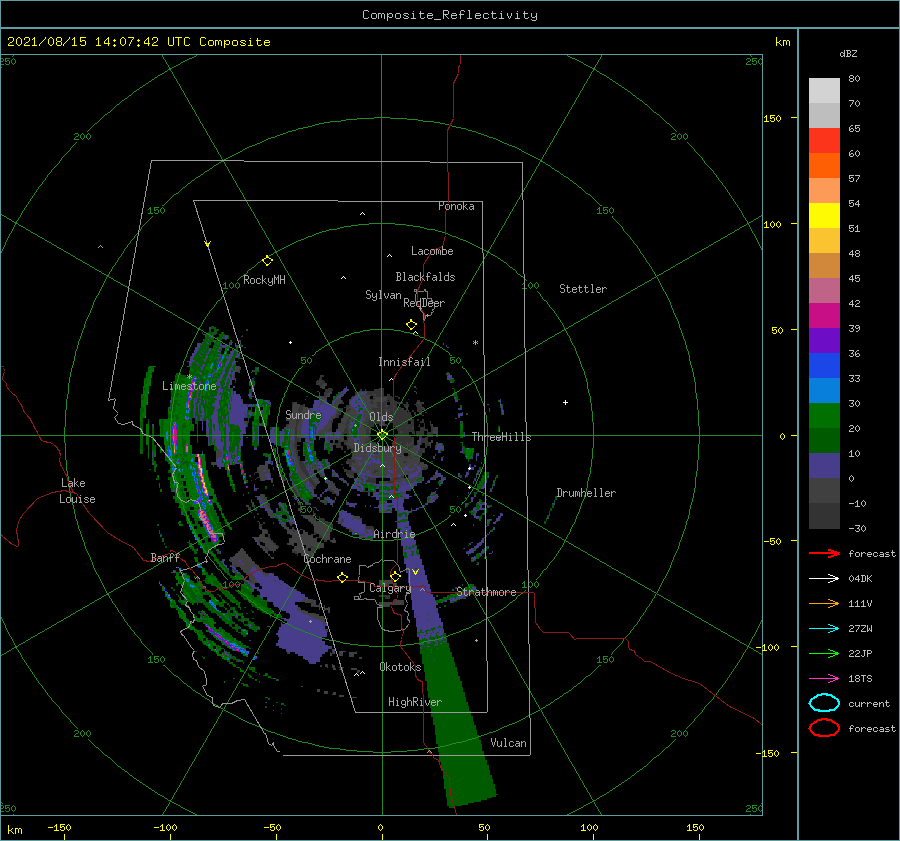Click the Okotoks label on map

tap(400, 667)
